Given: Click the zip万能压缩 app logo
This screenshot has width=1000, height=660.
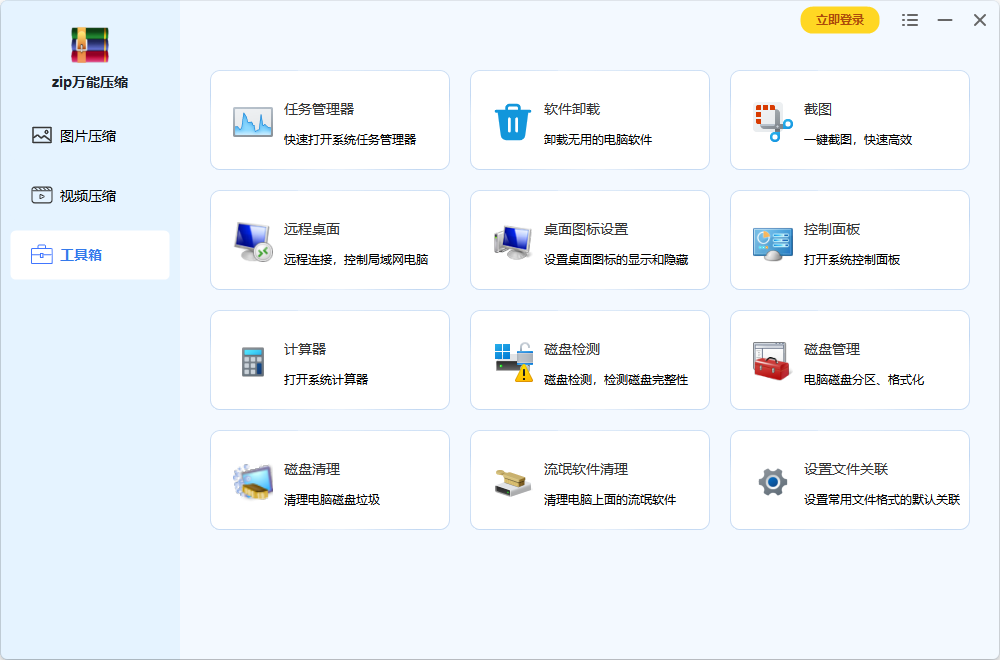Looking at the screenshot, I should (x=90, y=45).
